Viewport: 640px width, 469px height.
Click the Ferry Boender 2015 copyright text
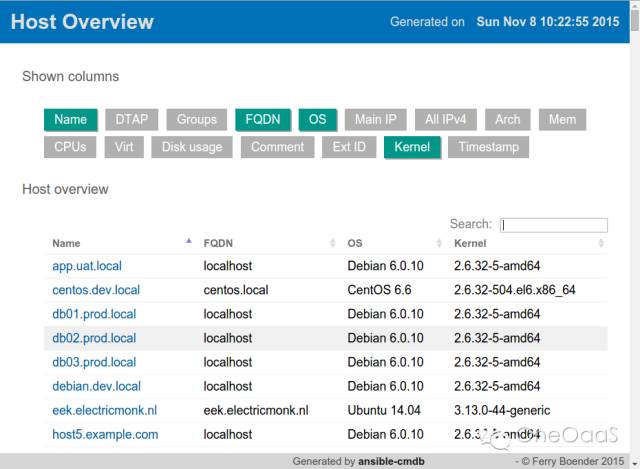(573, 462)
